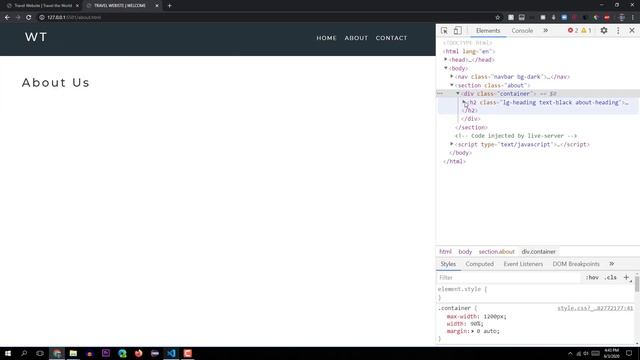Collapse the section class about node
The width and height of the screenshot is (640, 360).
click(x=452, y=85)
